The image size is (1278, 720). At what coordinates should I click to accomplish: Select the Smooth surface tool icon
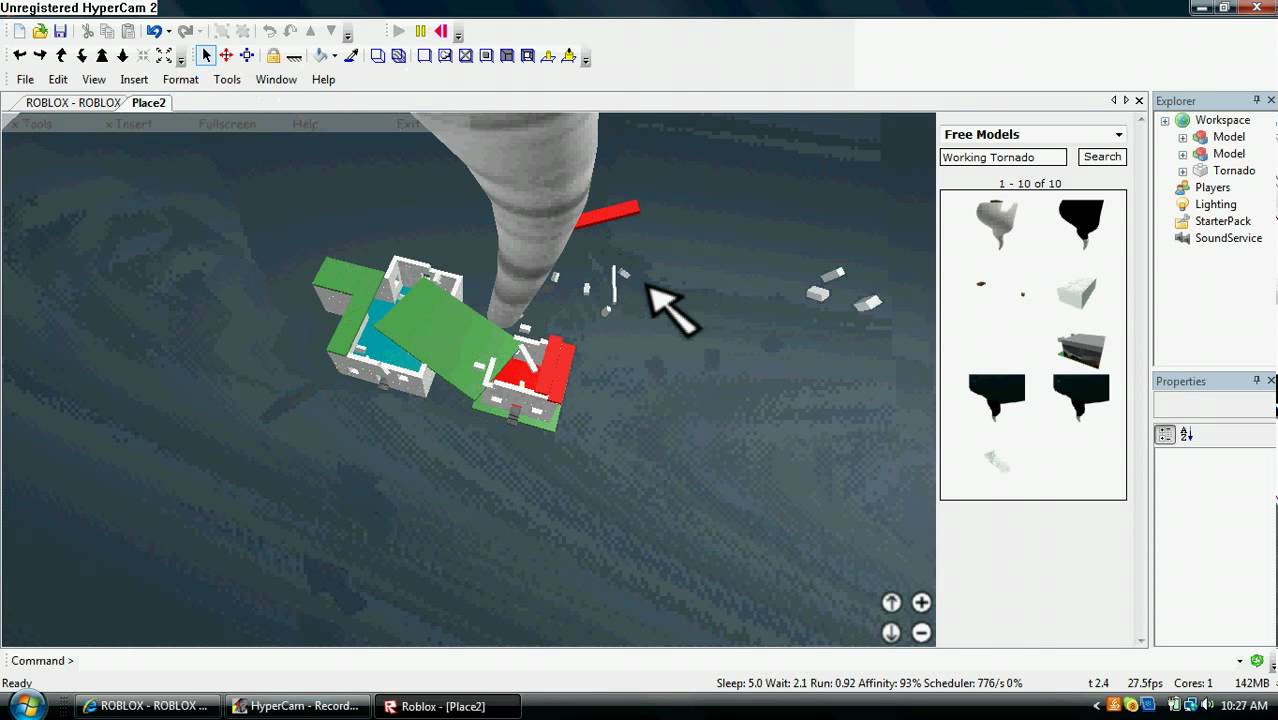425,56
